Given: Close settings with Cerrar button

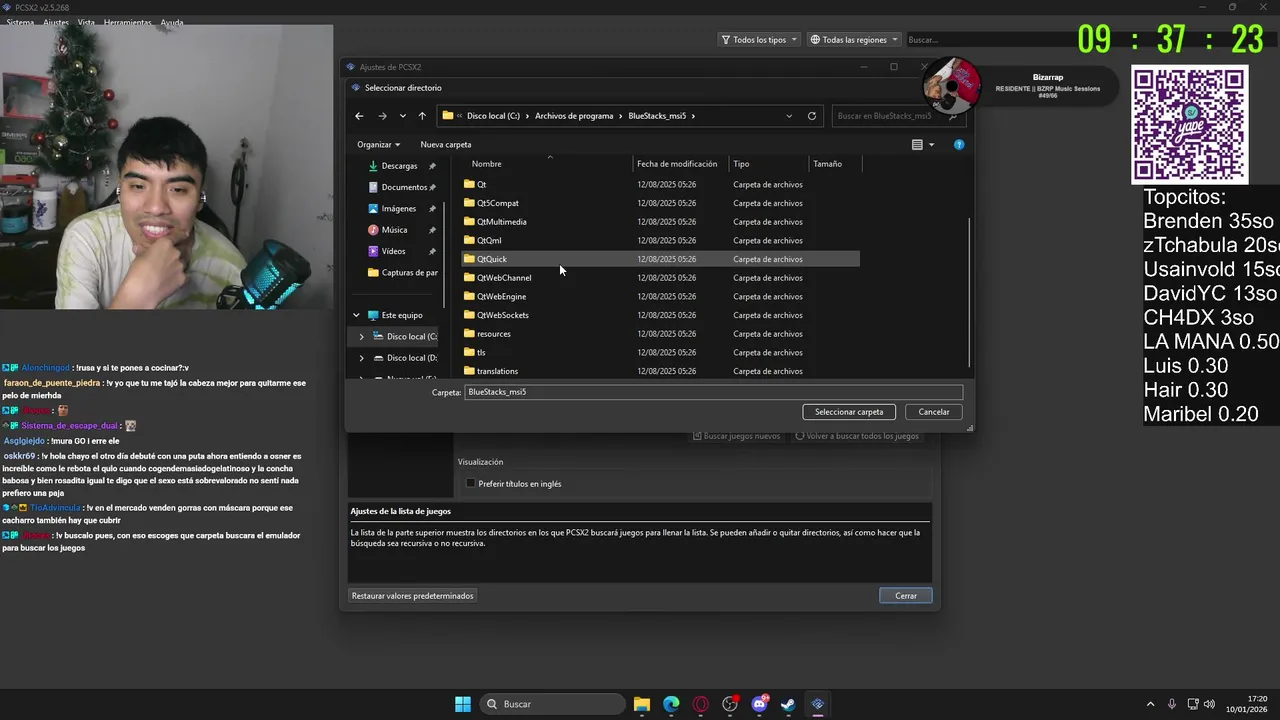Looking at the screenshot, I should point(906,596).
